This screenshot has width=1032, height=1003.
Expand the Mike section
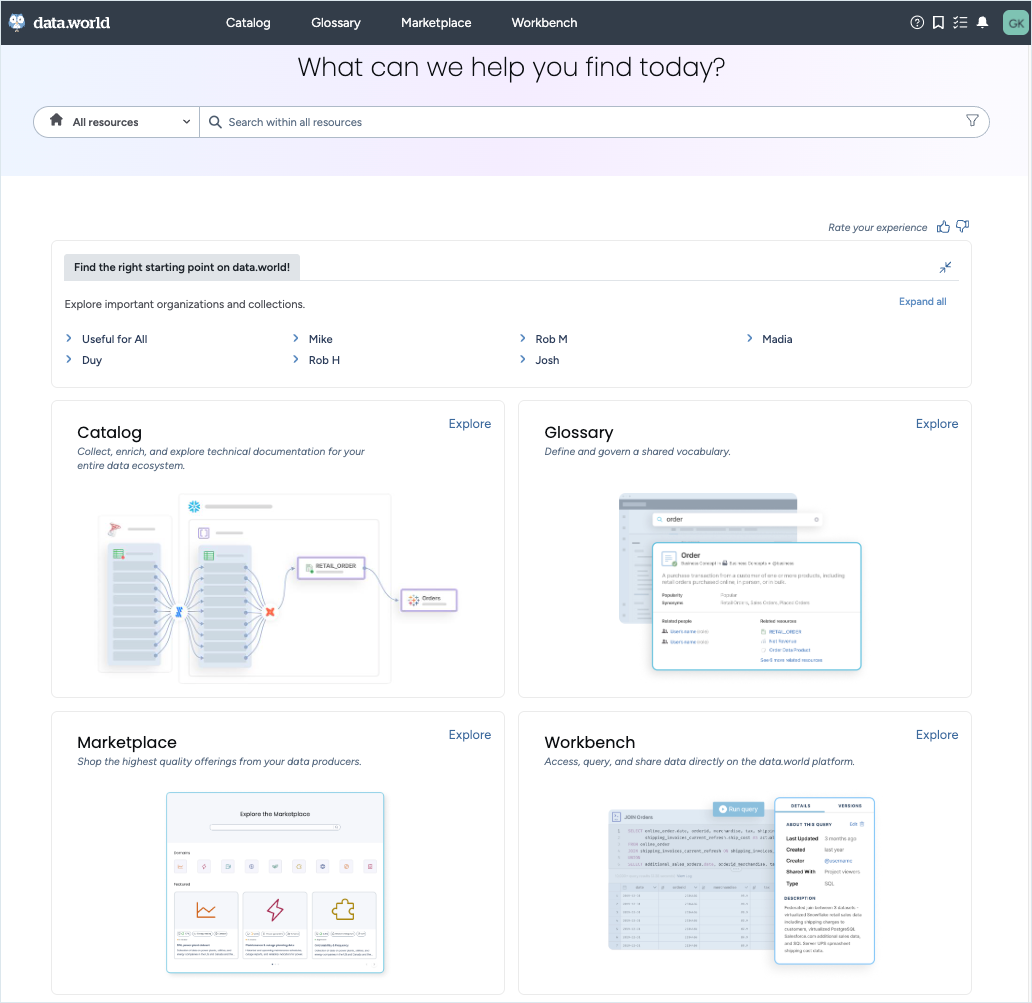tap(296, 338)
